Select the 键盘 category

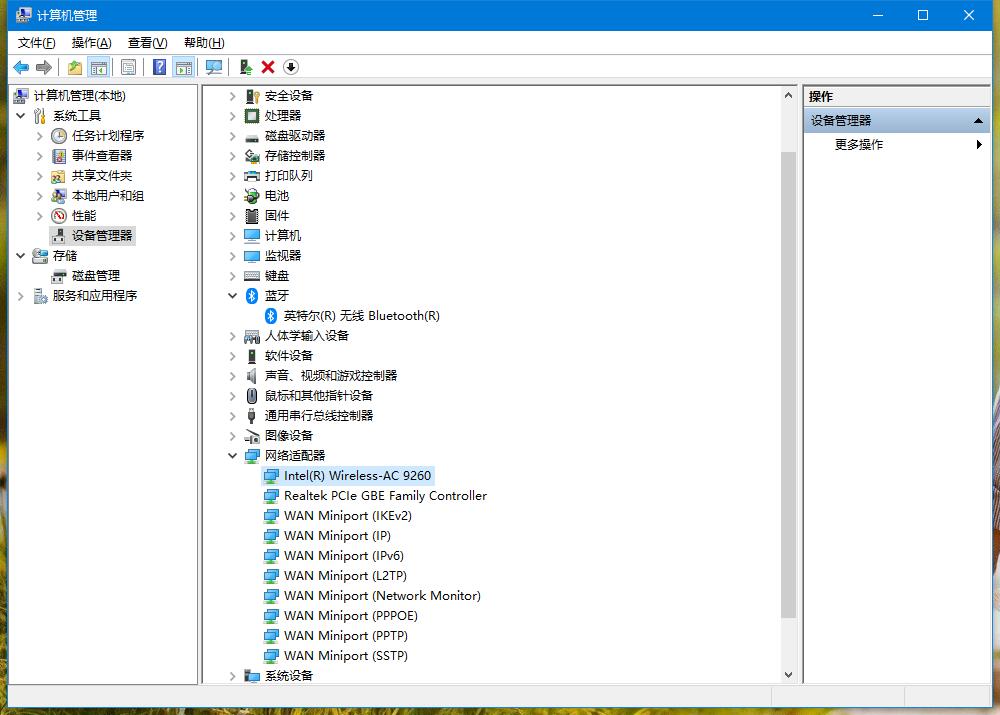click(x=277, y=276)
